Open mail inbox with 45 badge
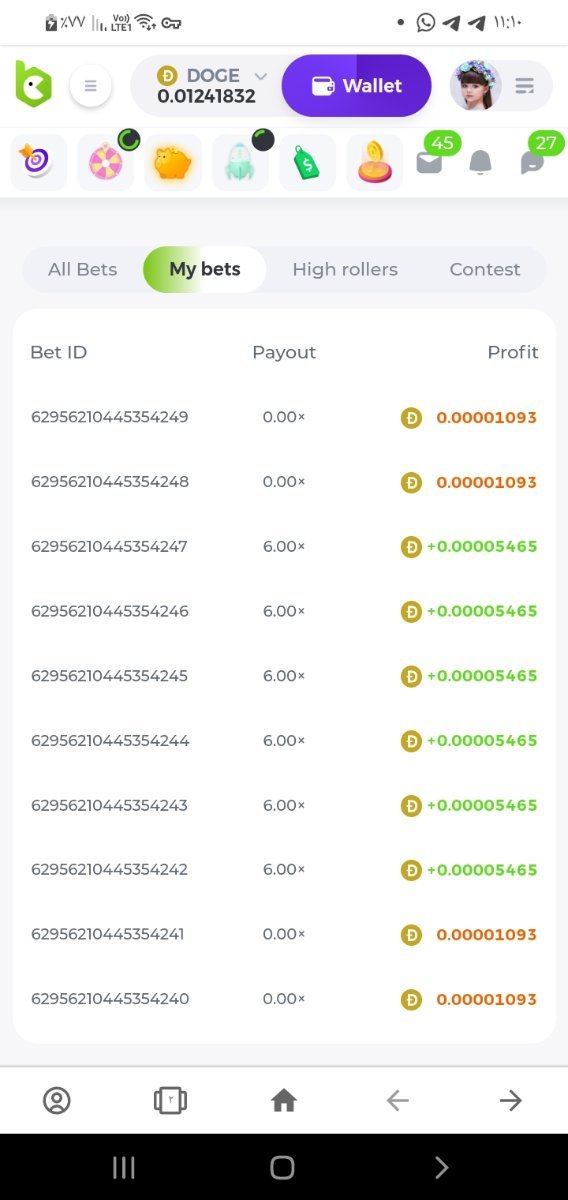 click(430, 160)
